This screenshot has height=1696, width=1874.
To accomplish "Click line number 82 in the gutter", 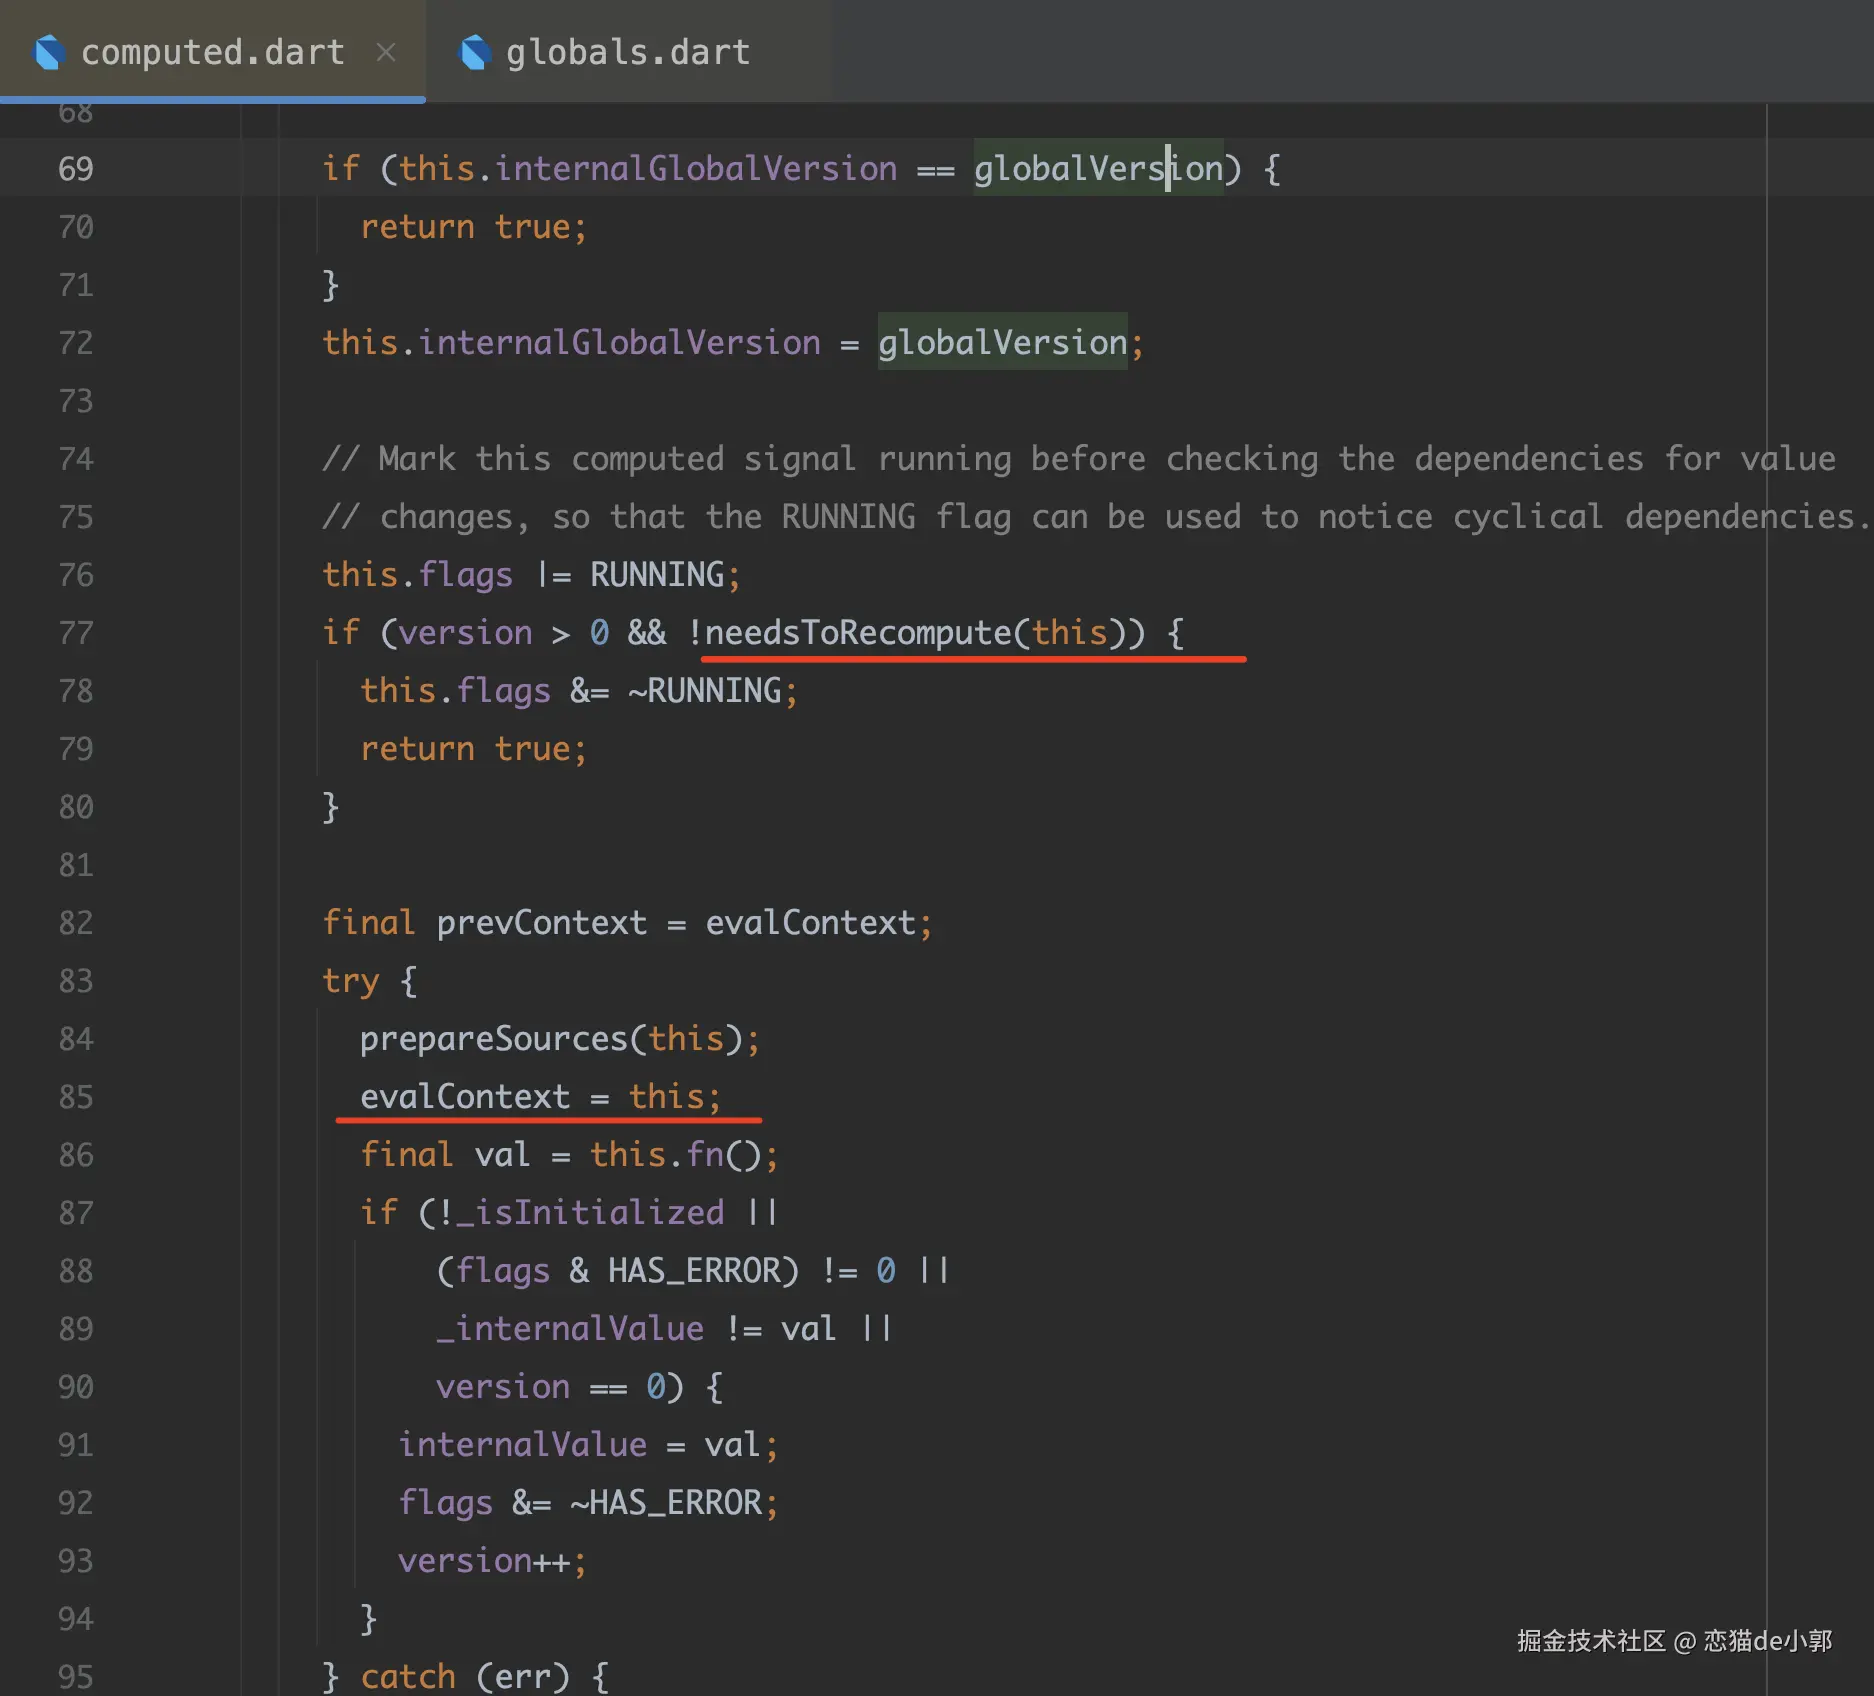I will pos(76,923).
